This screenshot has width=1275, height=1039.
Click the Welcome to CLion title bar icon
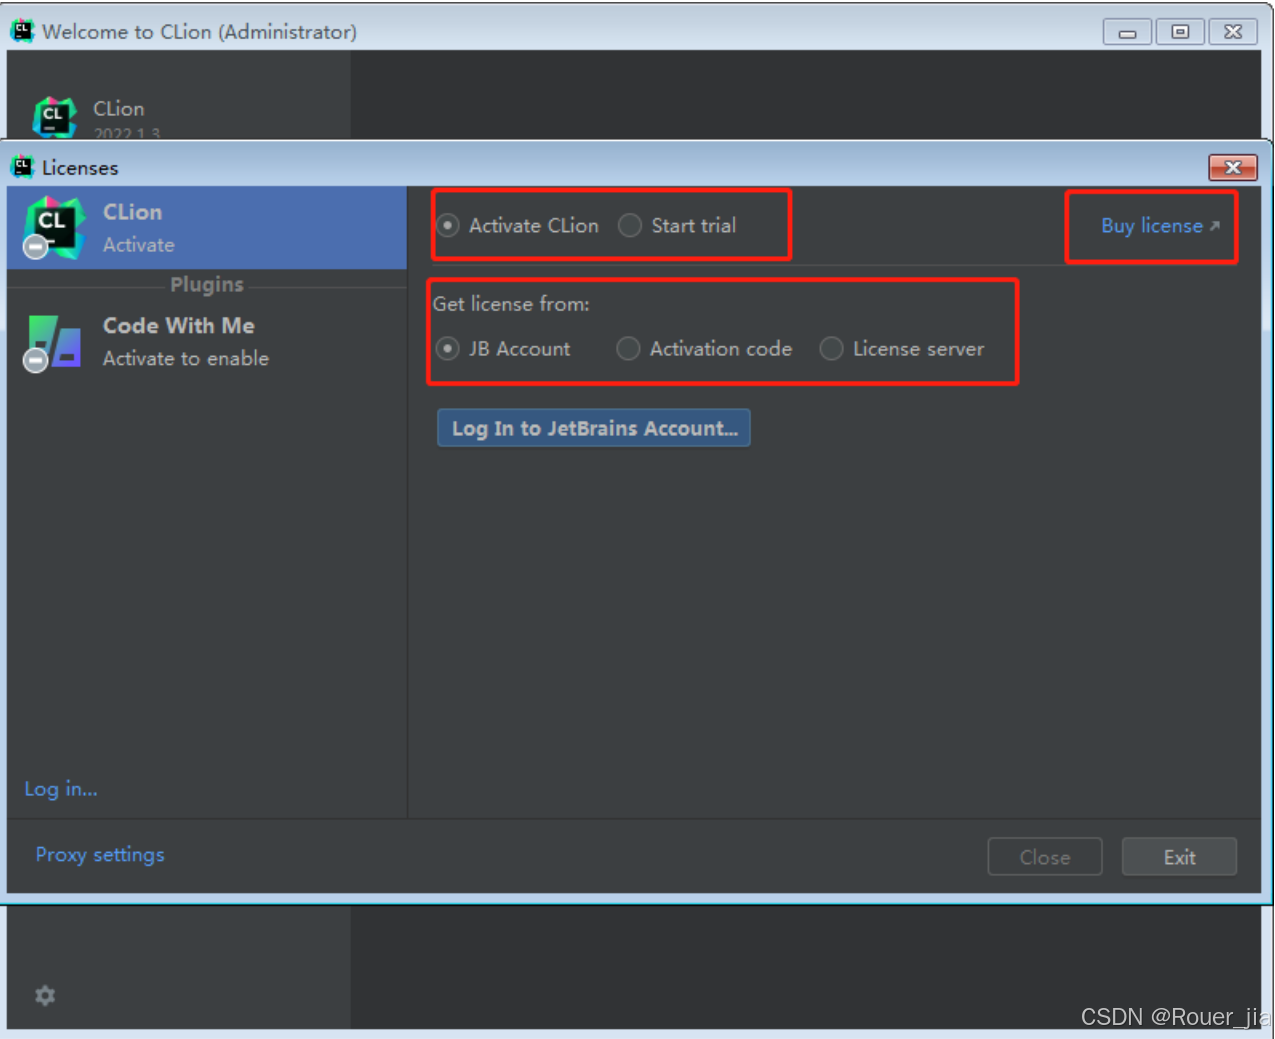coord(22,31)
